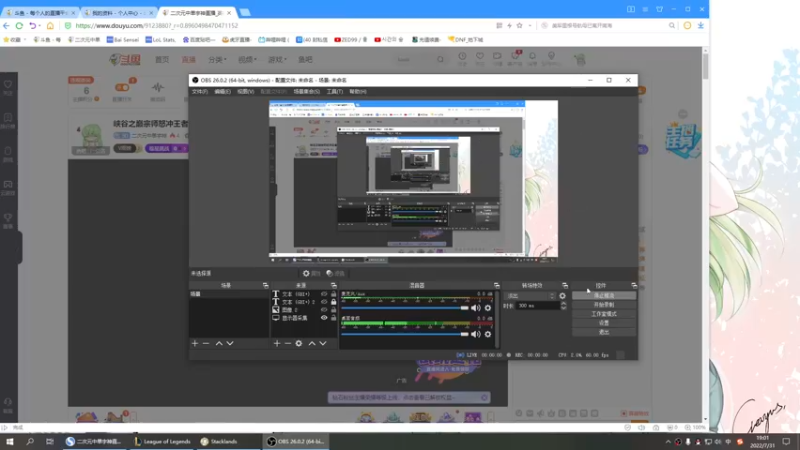Viewport: 800px width, 450px height.
Task: Click 工作室模式 studio mode button
Action: click(x=604, y=314)
